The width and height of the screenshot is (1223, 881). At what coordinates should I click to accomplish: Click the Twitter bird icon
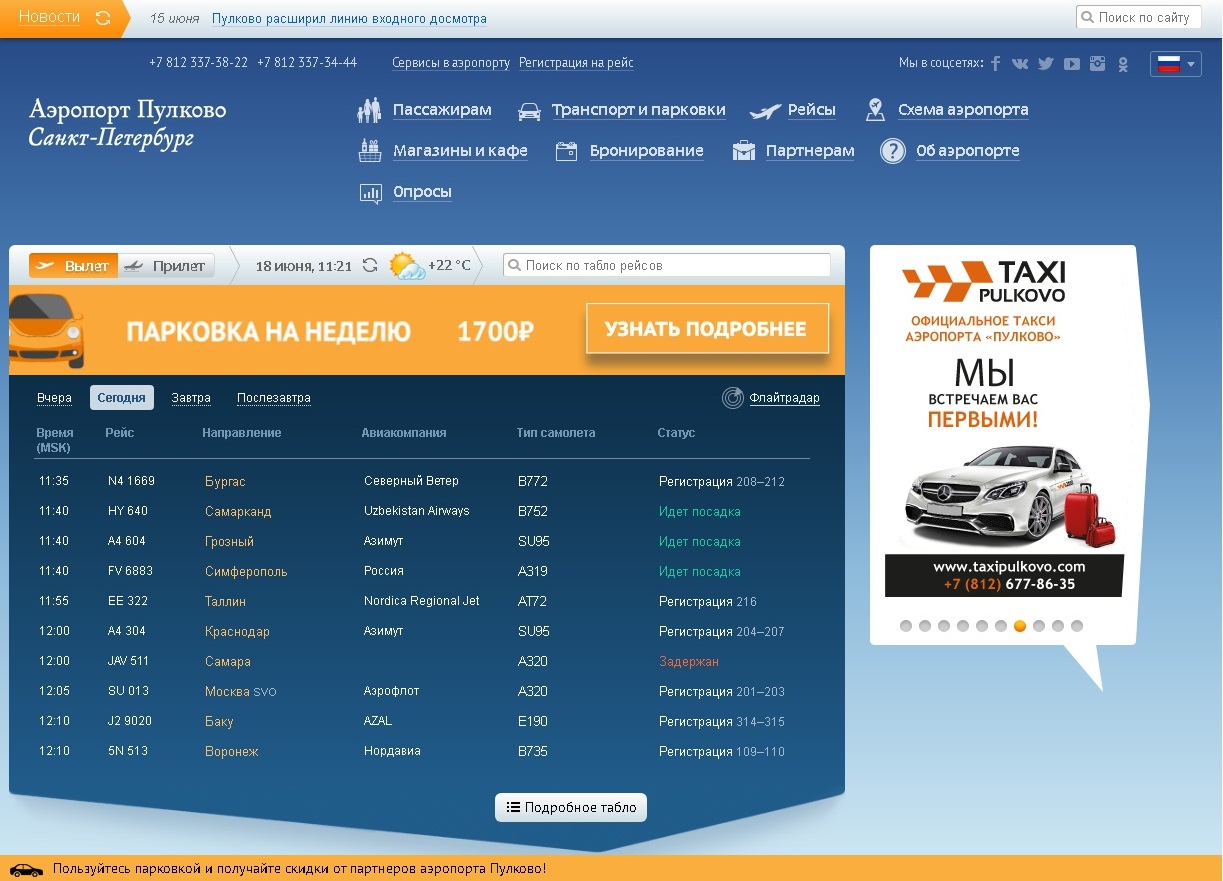[x=1046, y=63]
